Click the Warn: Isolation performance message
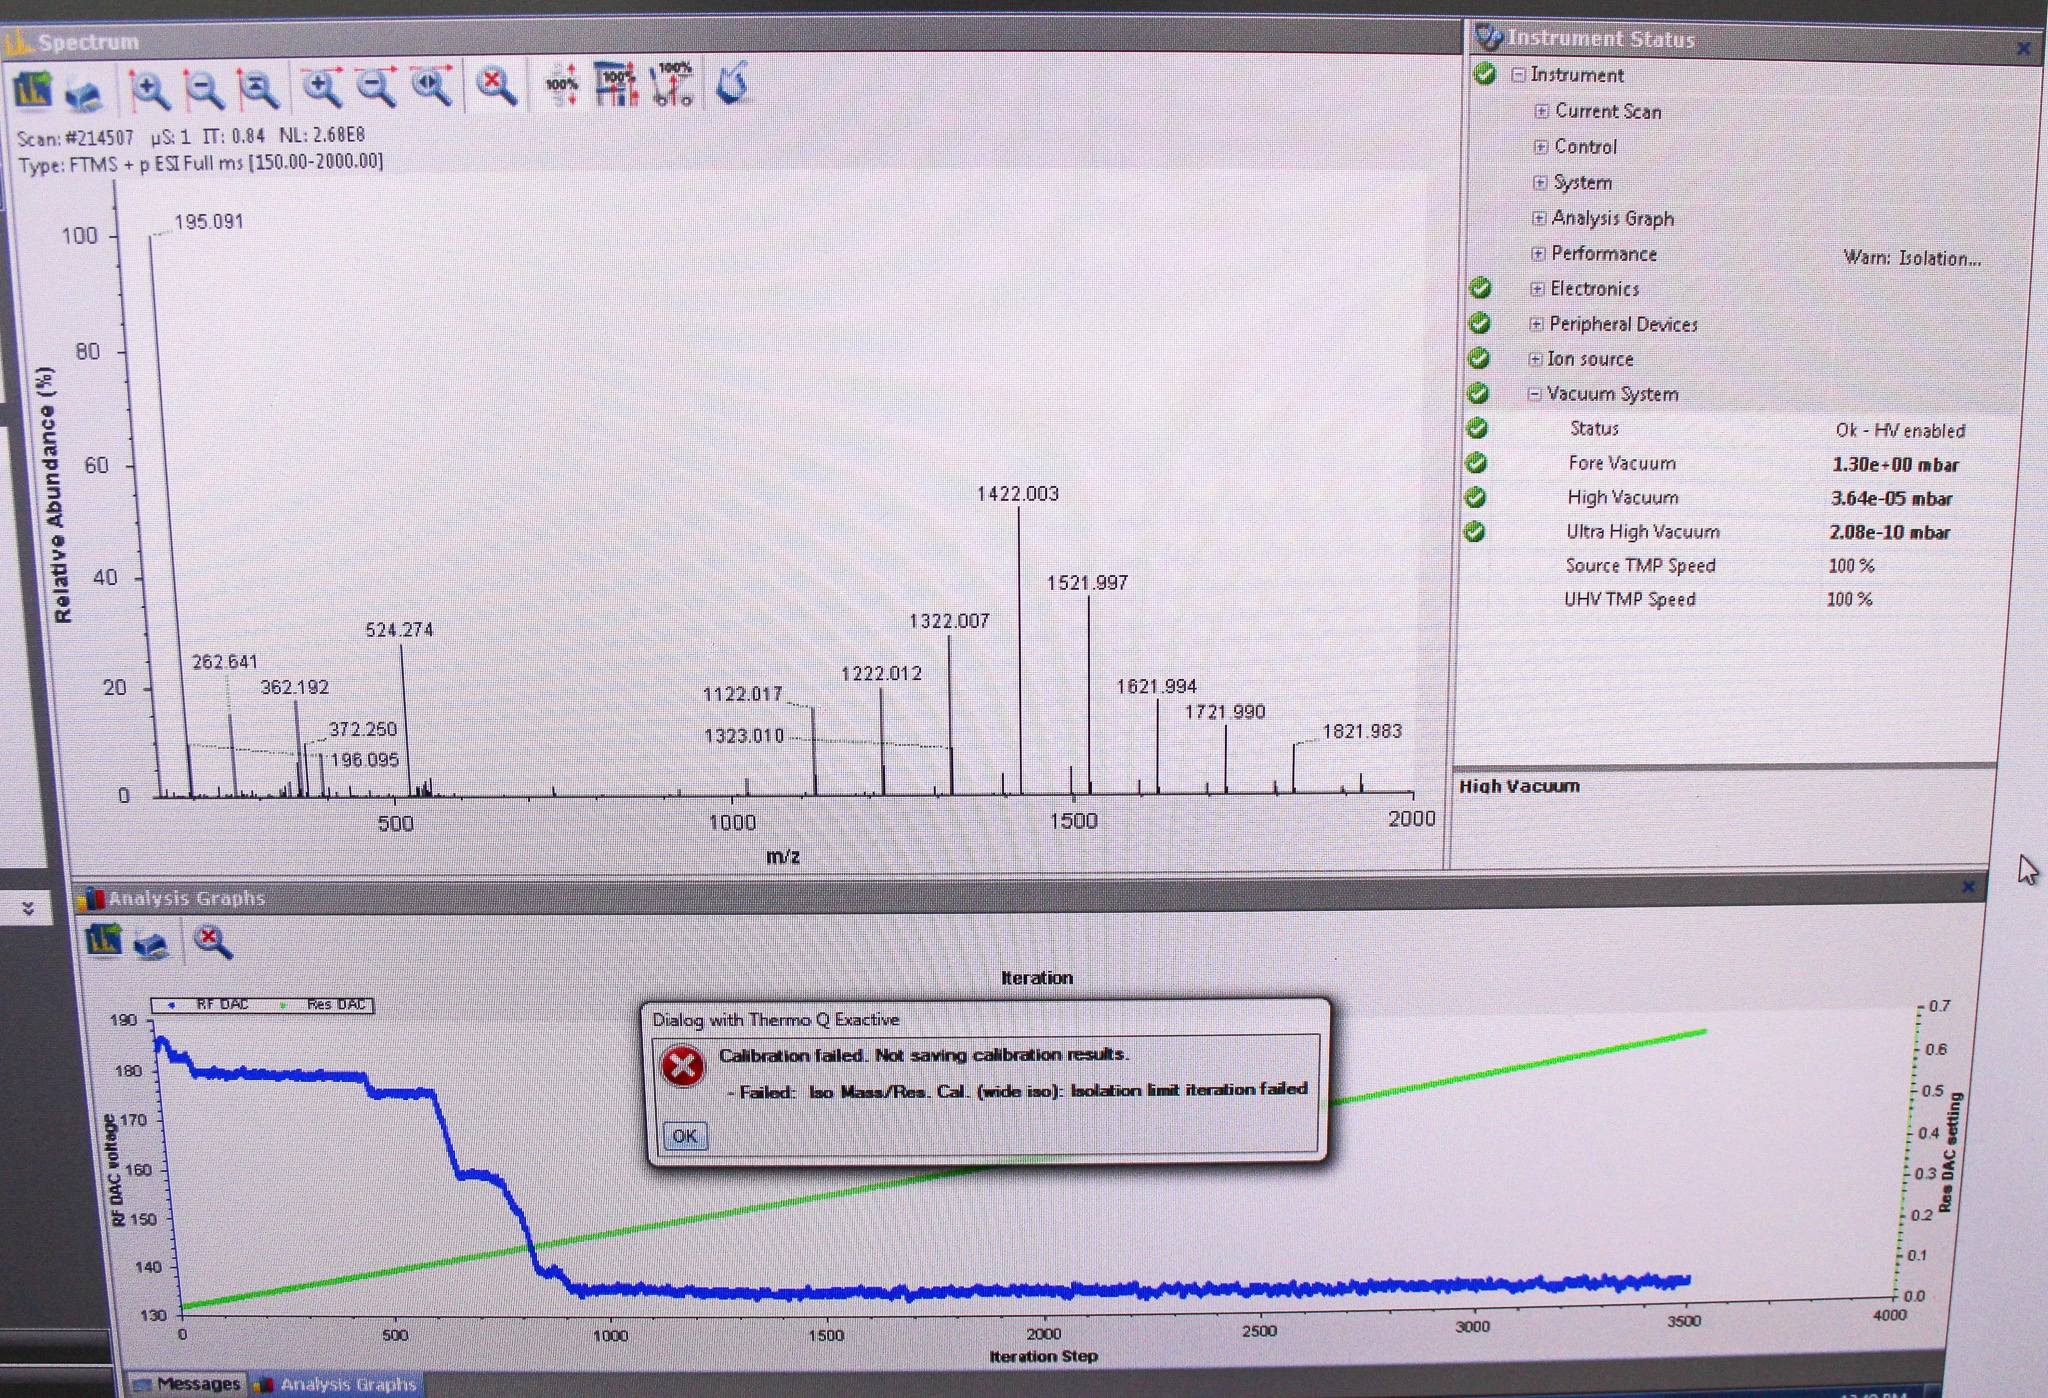Screen dimensions: 2048x1398 click(1912, 258)
